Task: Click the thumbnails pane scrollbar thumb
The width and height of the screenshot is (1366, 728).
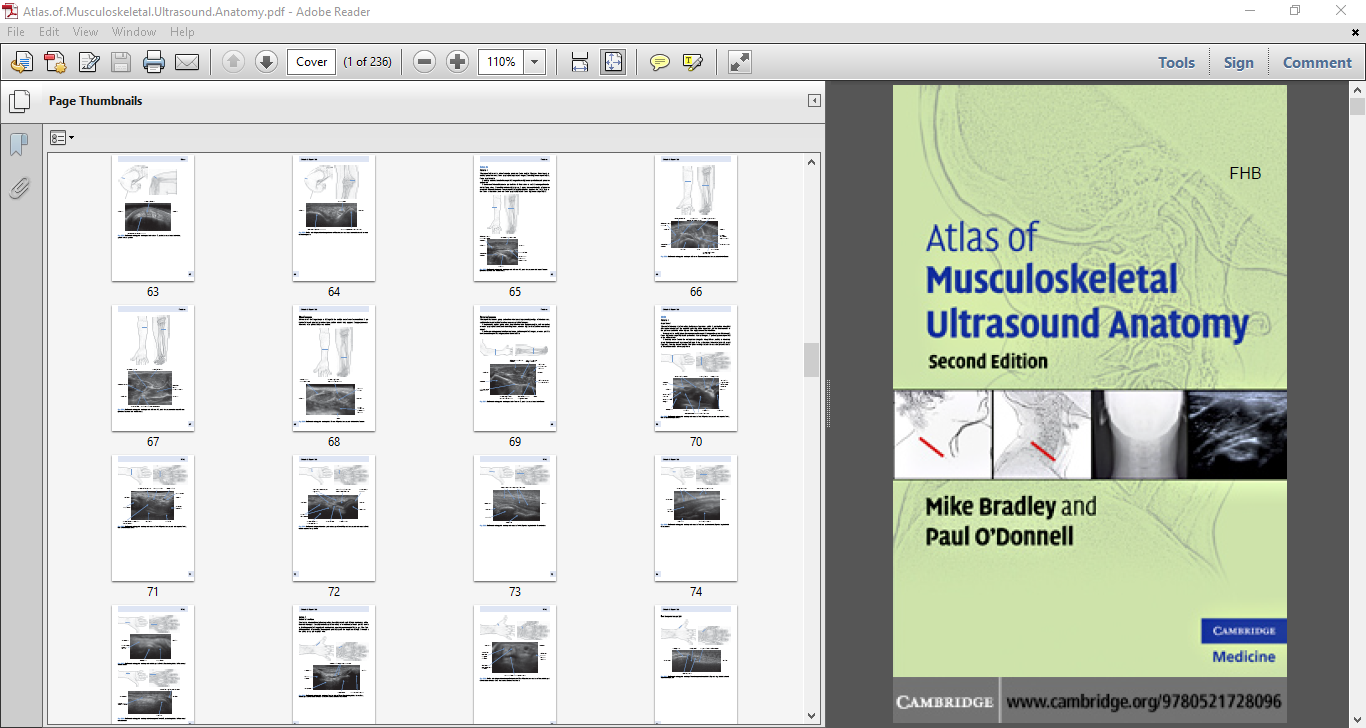Action: coord(812,360)
